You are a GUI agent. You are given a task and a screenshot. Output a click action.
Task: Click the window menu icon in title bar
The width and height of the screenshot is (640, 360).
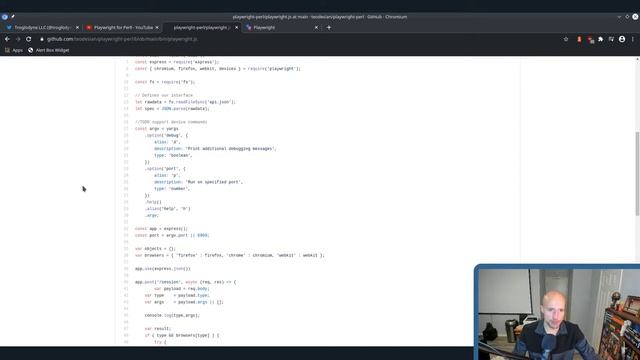(x=4, y=17)
